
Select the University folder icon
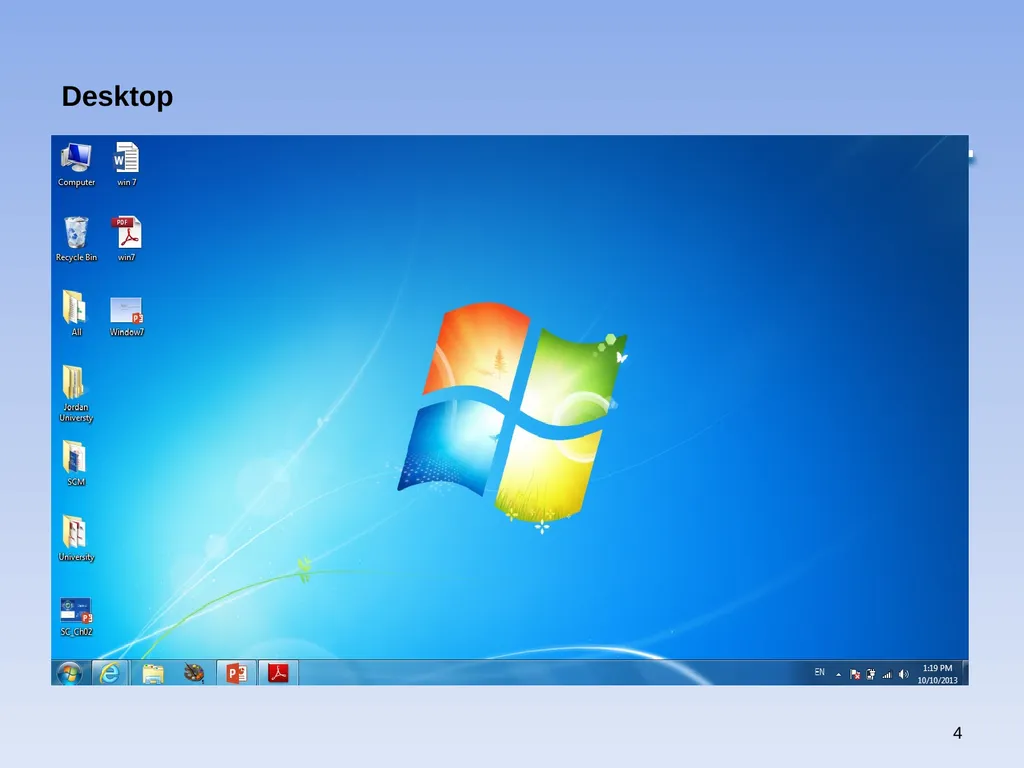tap(76, 539)
